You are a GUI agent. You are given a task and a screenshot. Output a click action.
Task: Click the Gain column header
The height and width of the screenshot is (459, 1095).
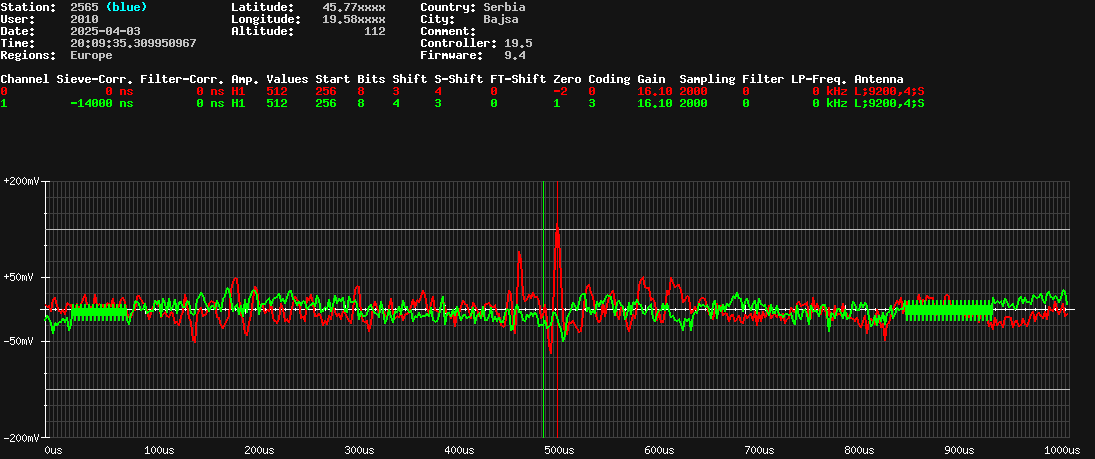pos(652,79)
